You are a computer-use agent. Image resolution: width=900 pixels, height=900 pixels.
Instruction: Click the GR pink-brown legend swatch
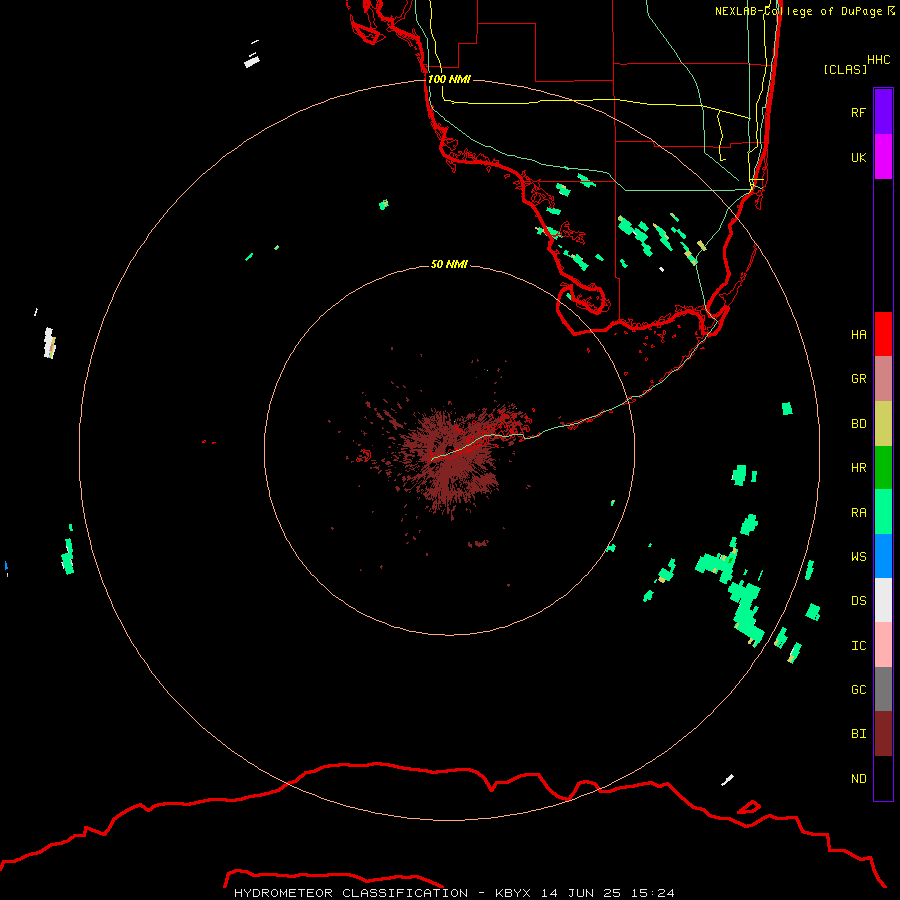pos(883,379)
